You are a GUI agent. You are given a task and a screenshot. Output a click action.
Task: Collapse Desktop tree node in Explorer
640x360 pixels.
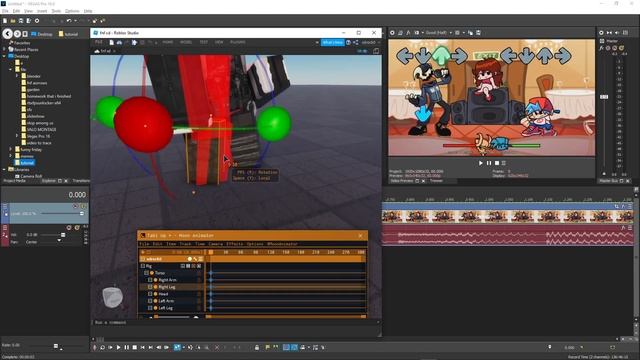[x=5, y=56]
